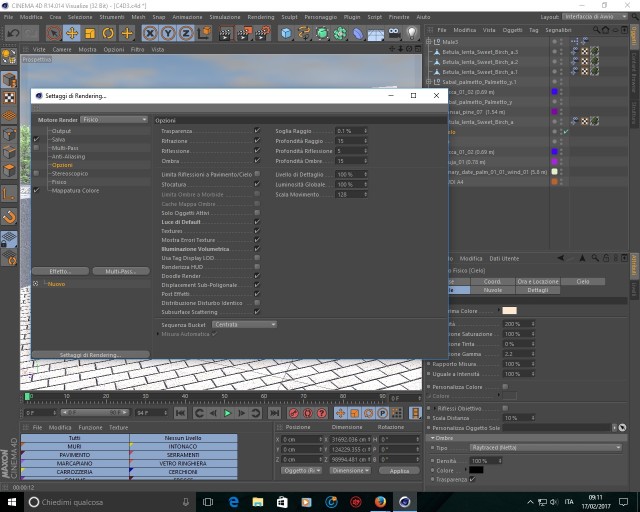Enable Solo Oggetti Attivi checkbox
640x512 pixels.
pyautogui.click(x=257, y=213)
